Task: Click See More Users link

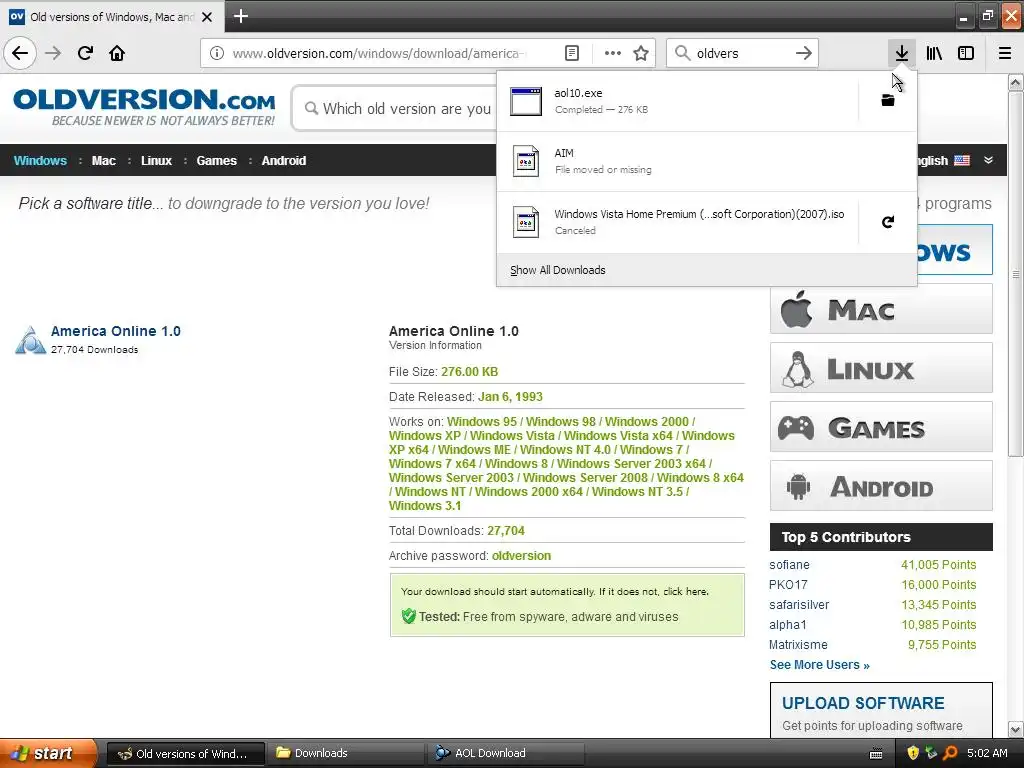Action: [x=819, y=665]
